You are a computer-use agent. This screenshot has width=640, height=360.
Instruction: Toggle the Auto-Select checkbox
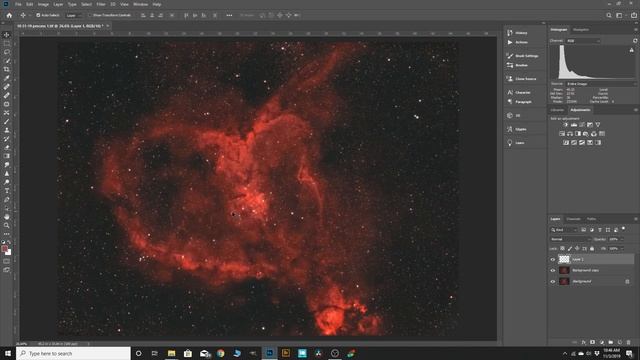38,15
